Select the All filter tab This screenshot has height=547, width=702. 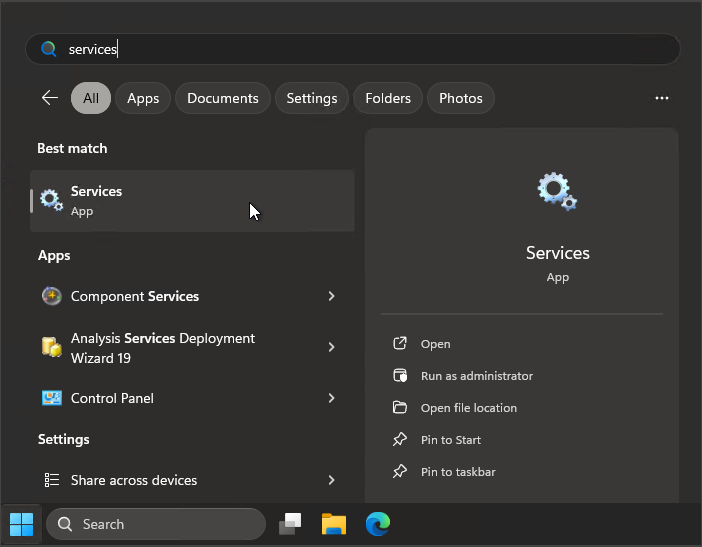pyautogui.click(x=91, y=98)
